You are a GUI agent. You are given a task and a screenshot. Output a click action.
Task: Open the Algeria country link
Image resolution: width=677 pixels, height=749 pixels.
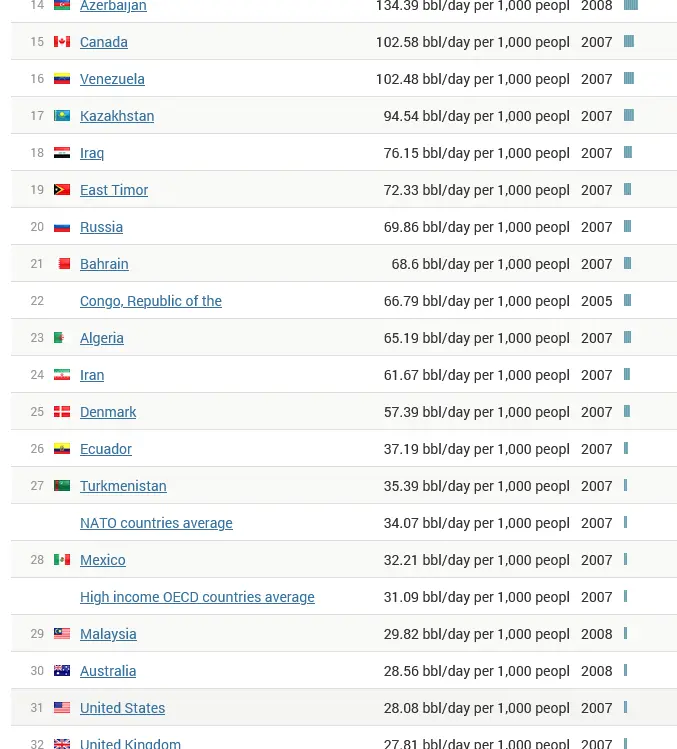click(x=102, y=338)
